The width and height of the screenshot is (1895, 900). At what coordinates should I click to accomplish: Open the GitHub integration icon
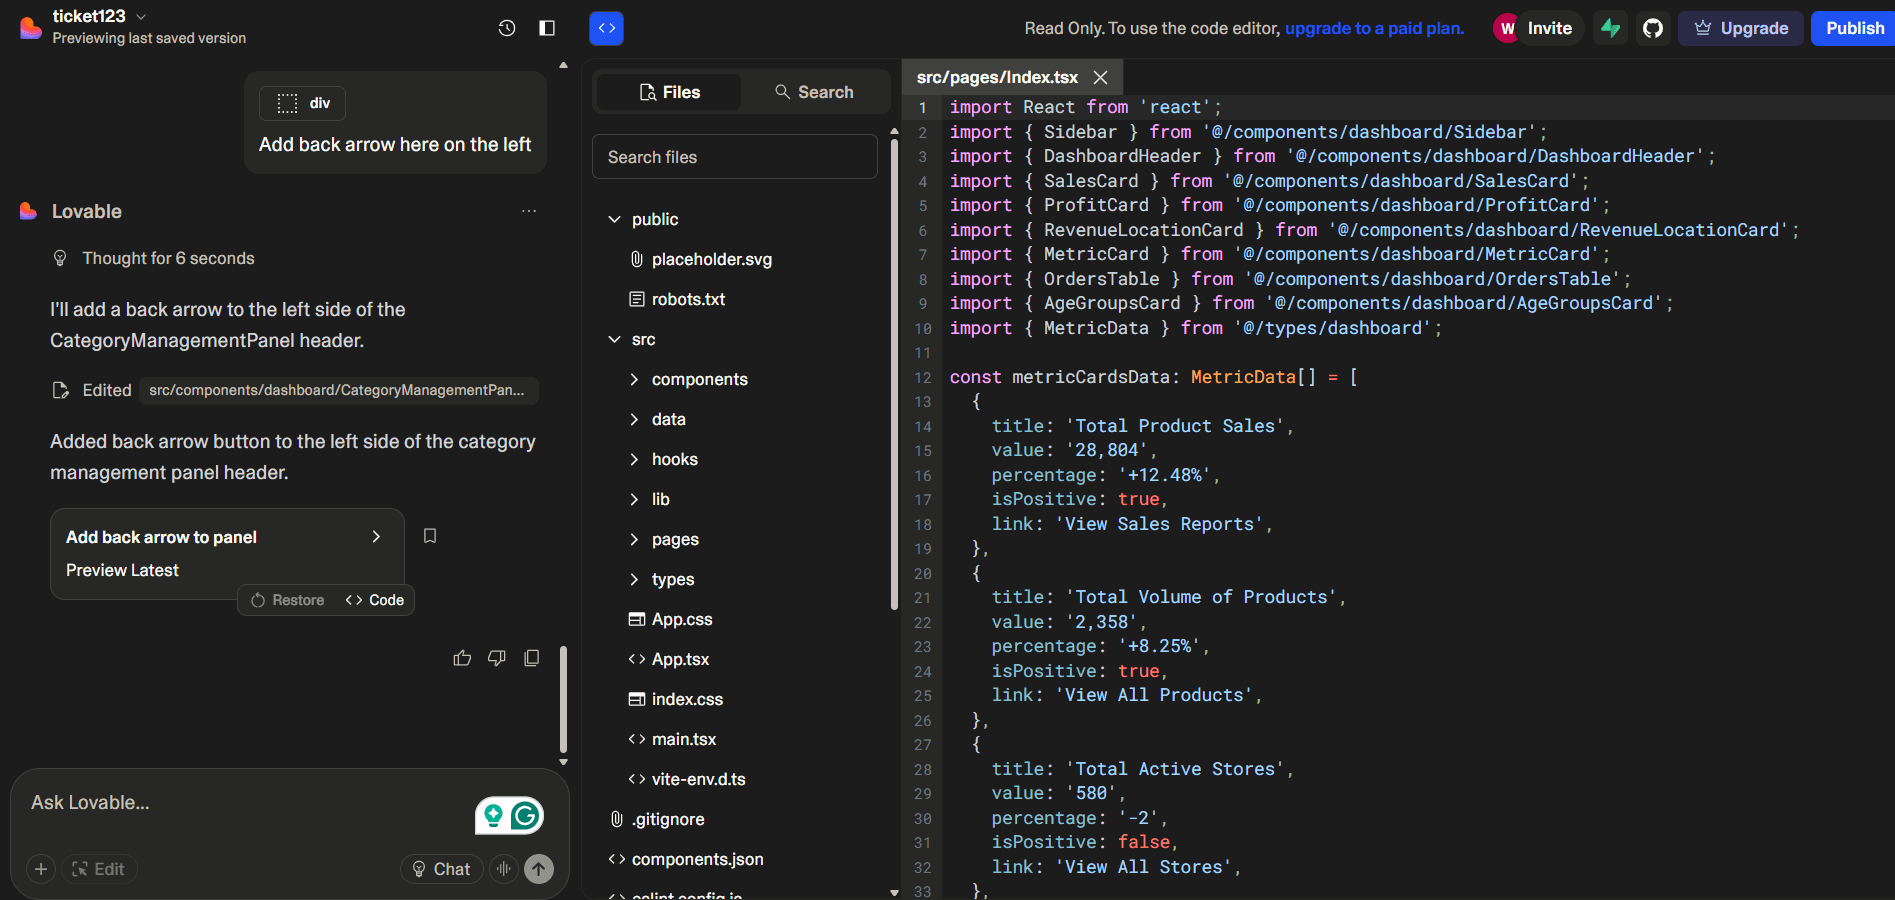coord(1653,28)
